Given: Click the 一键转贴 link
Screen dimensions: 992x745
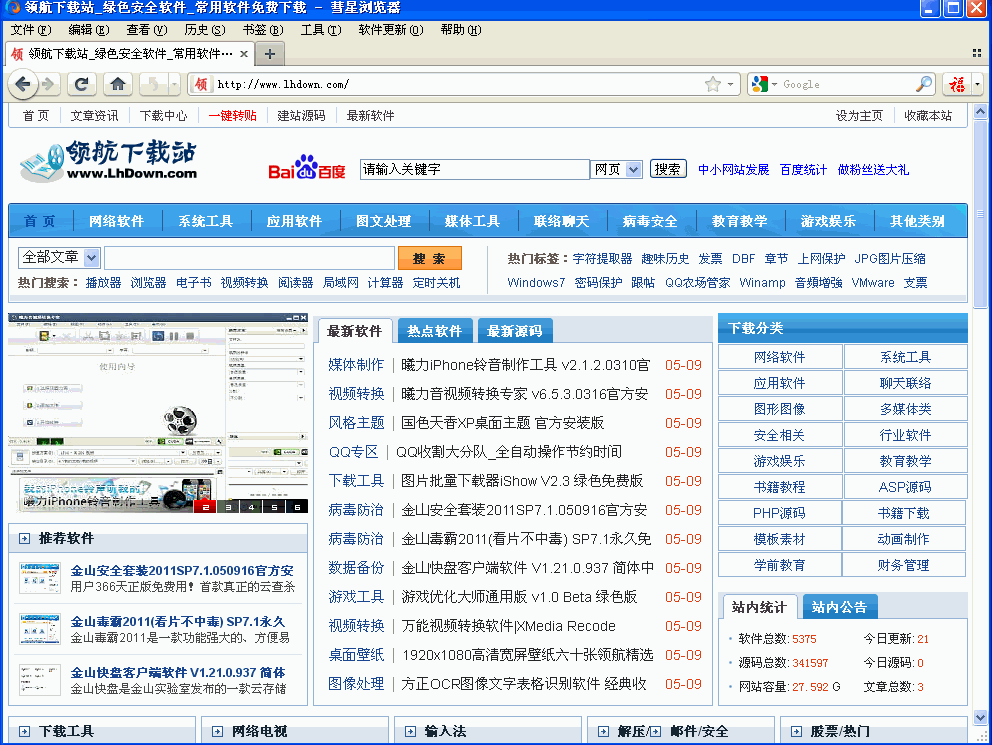Looking at the screenshot, I should tap(233, 115).
